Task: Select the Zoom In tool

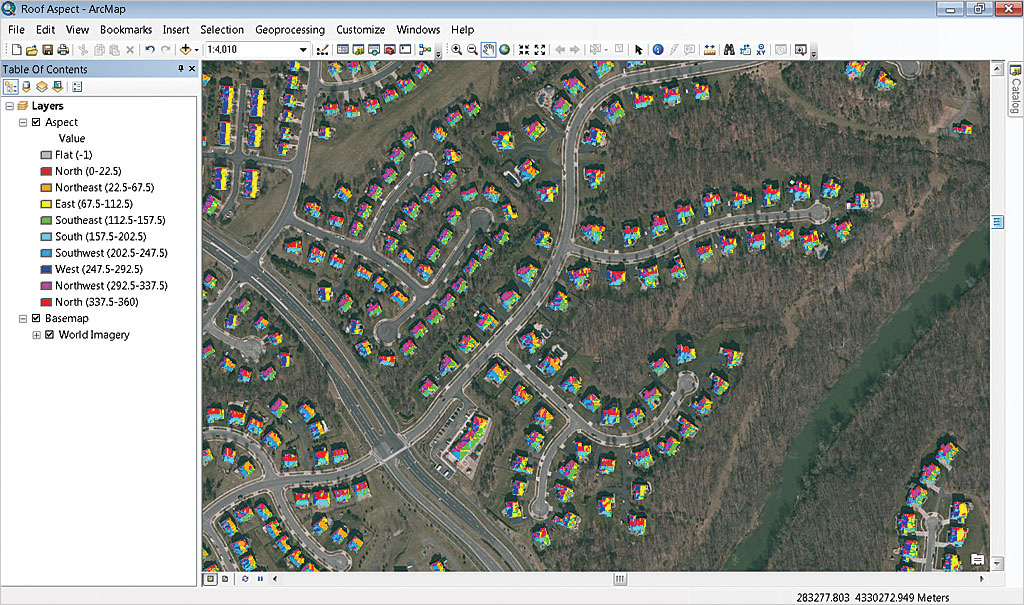Action: pos(456,50)
